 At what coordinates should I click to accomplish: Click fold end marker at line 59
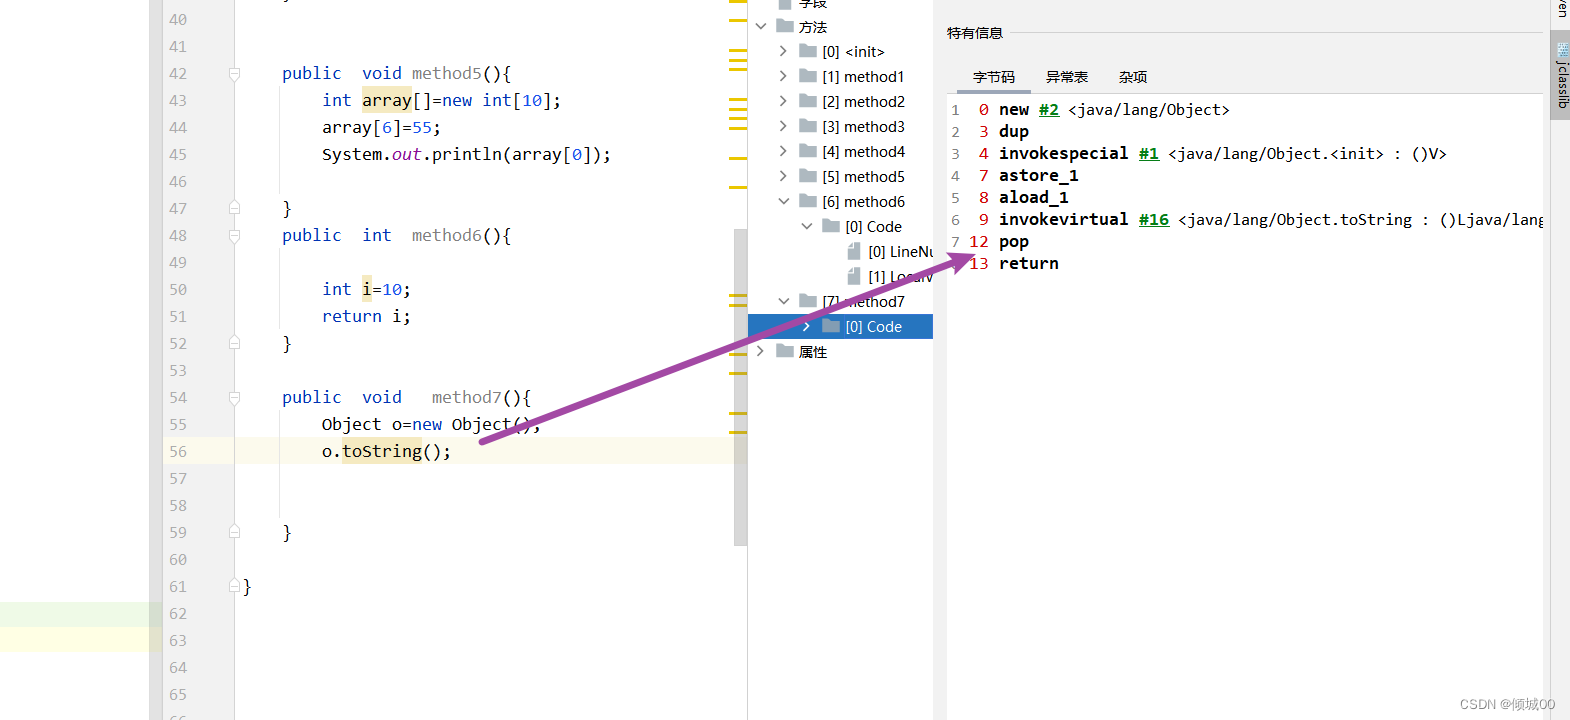click(x=234, y=532)
